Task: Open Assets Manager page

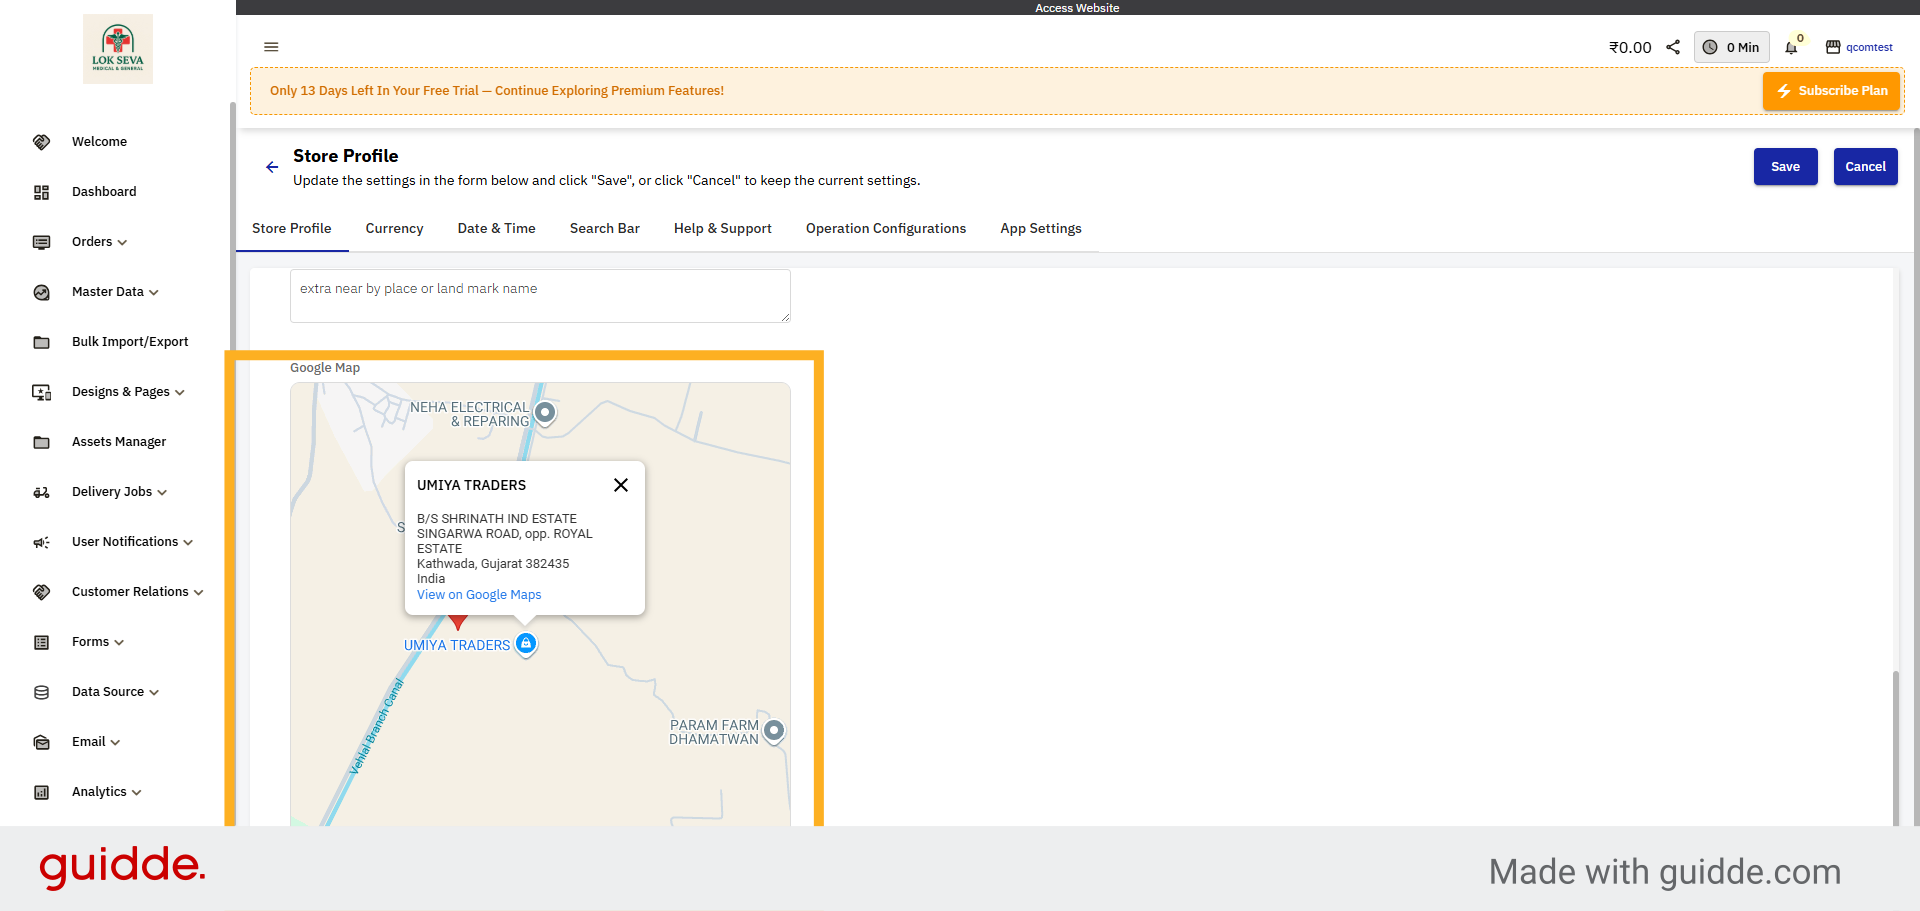Action: click(119, 442)
